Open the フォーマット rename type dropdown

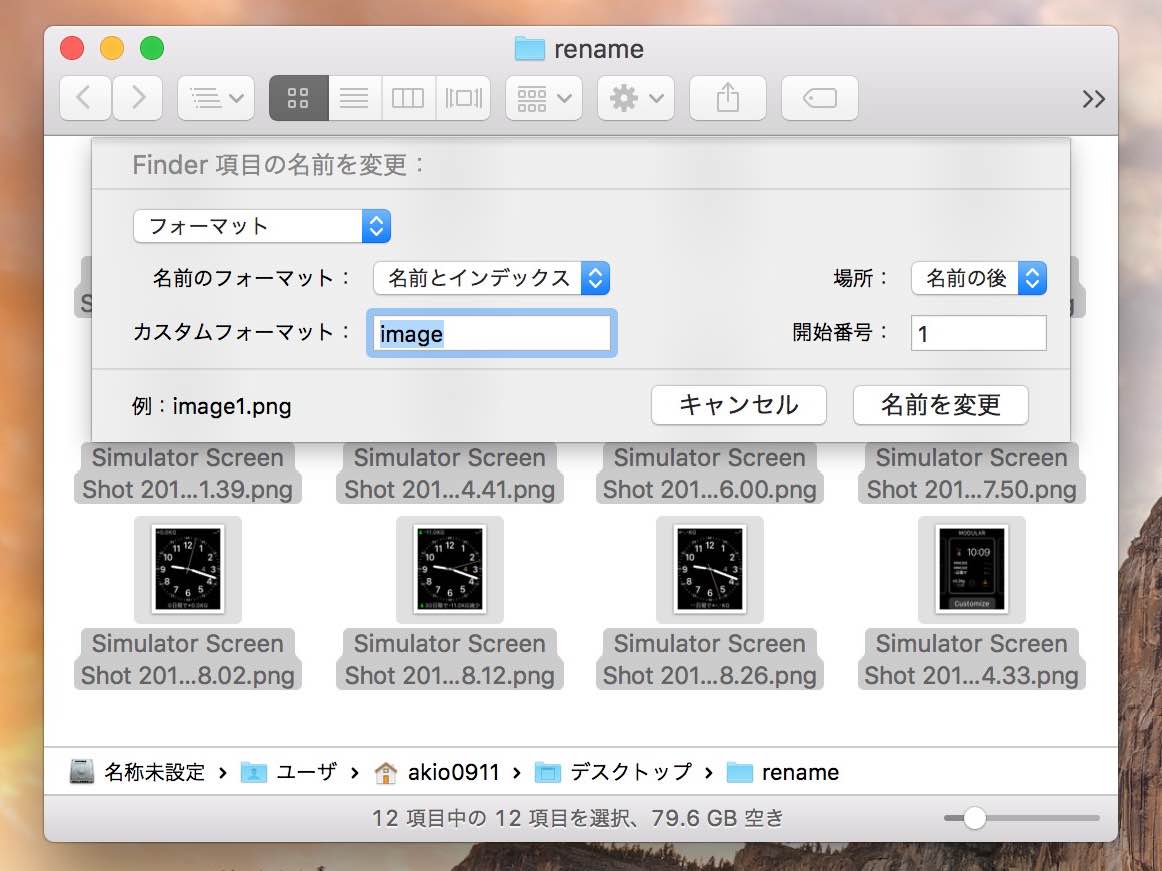point(262,226)
